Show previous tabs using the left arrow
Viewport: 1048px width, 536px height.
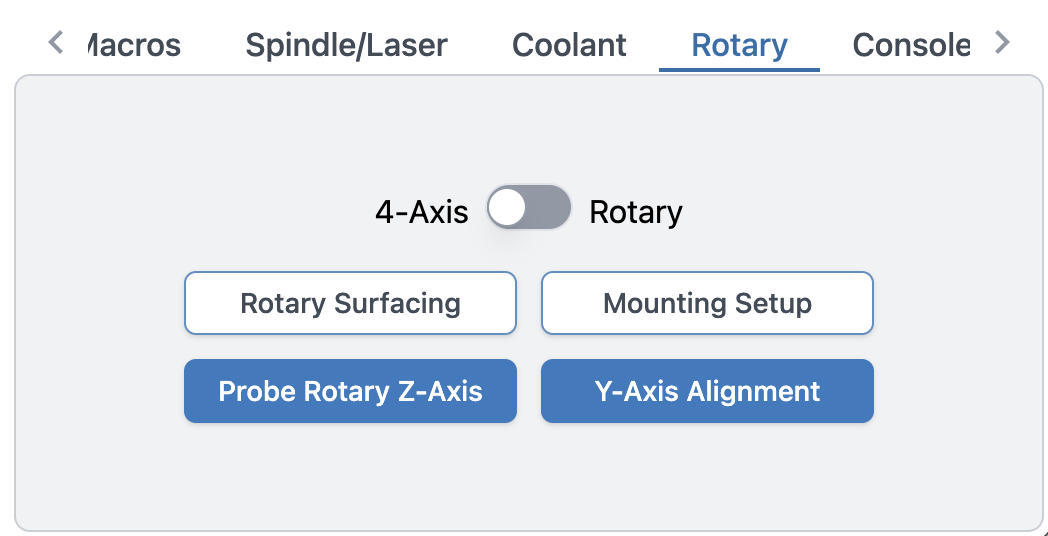click(x=56, y=42)
